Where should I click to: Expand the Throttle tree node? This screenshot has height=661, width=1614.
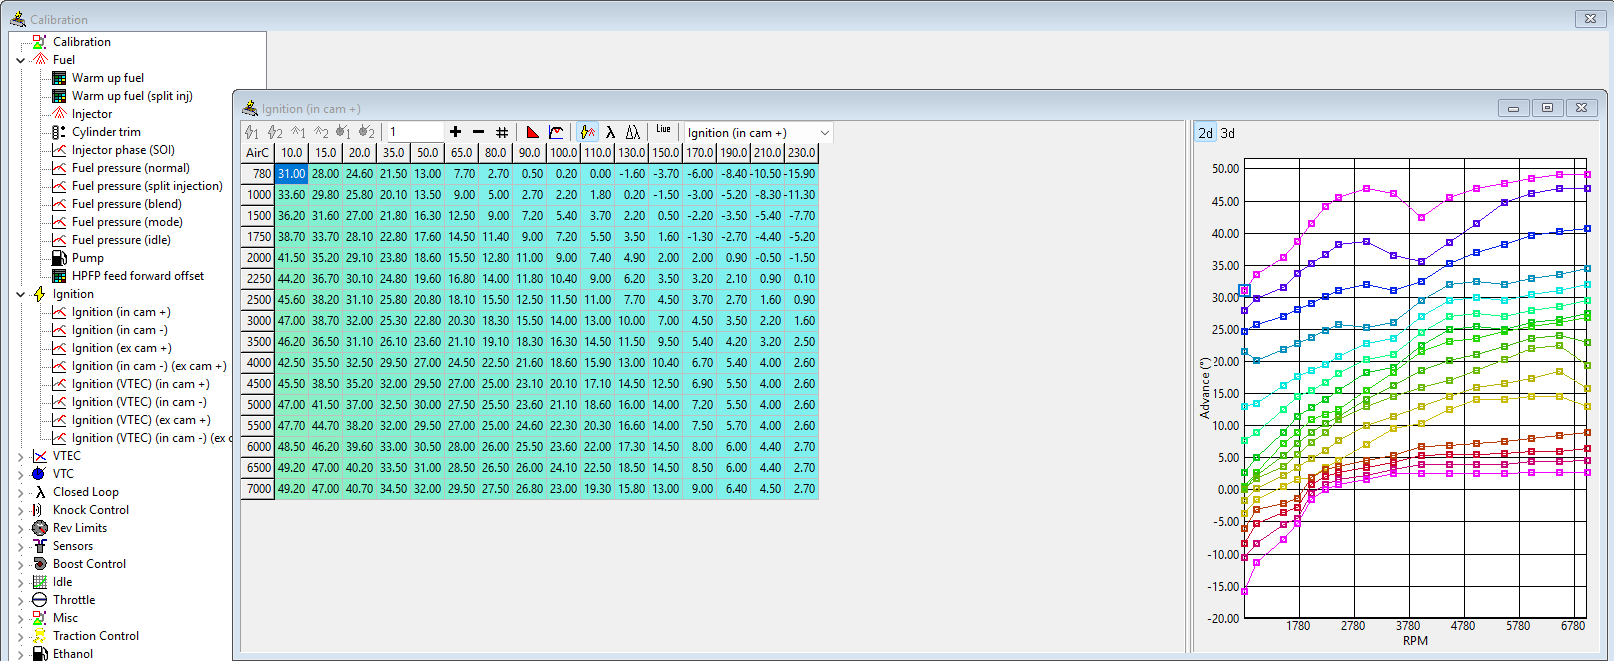21,600
